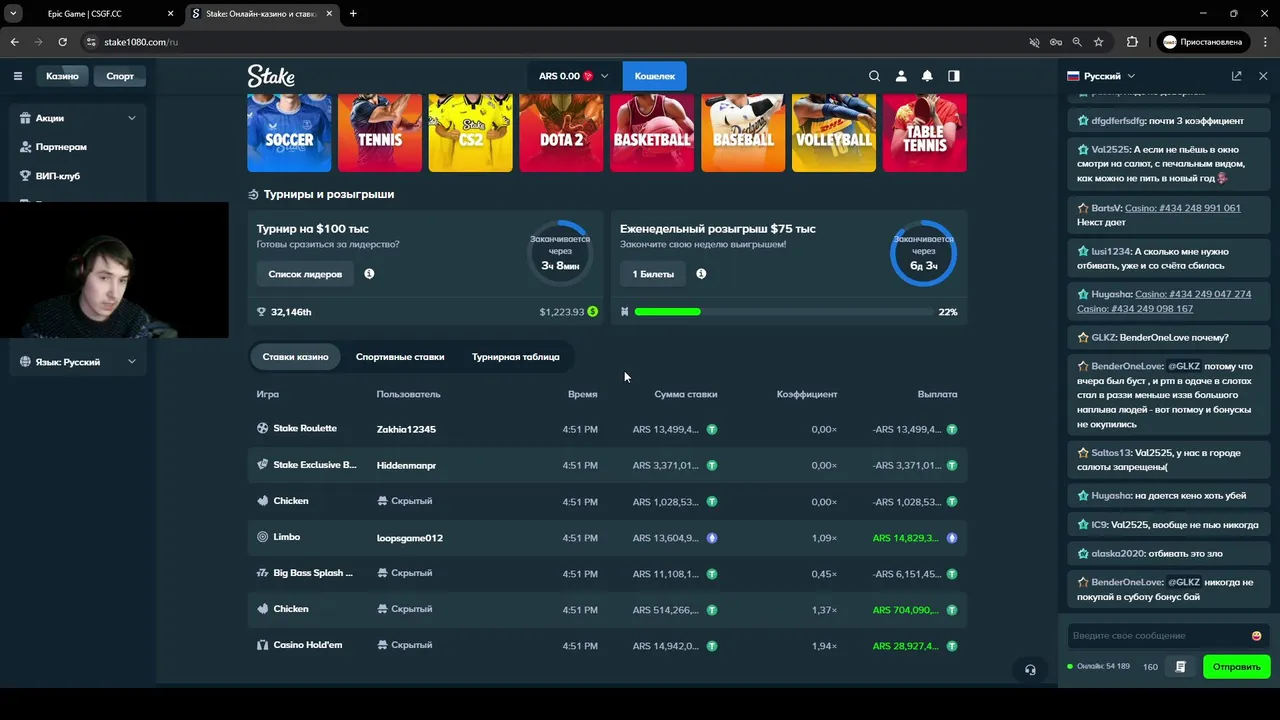
Task: Open the Basketball sport thumbnail
Action: pos(652,133)
